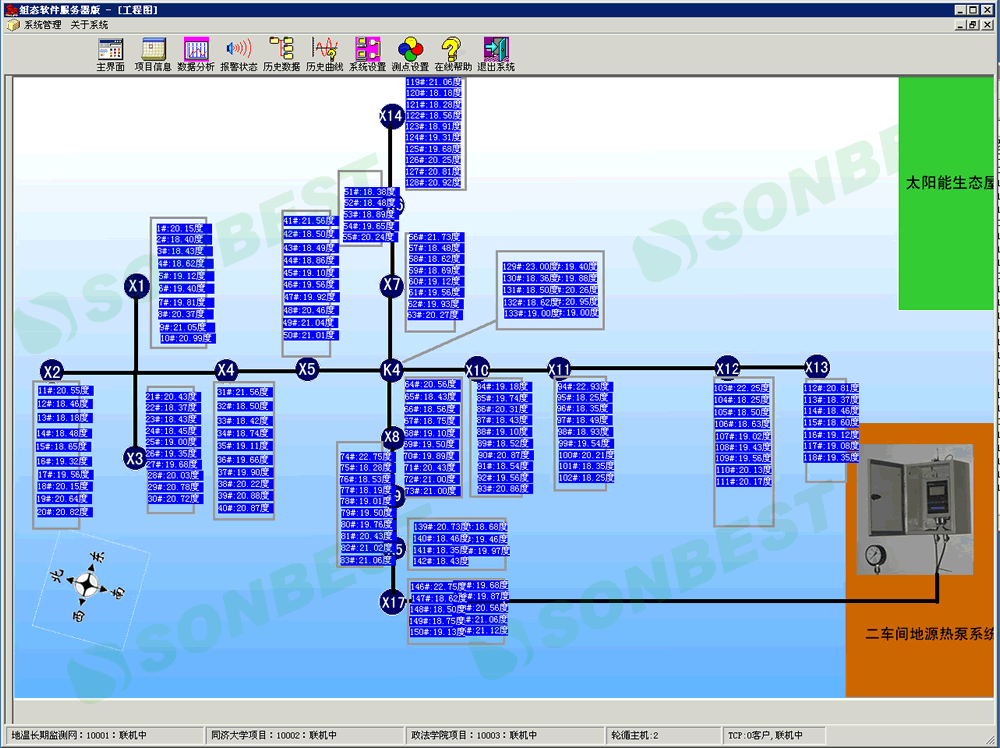
Task: Click 退出系统 exit system icon
Action: [495, 54]
